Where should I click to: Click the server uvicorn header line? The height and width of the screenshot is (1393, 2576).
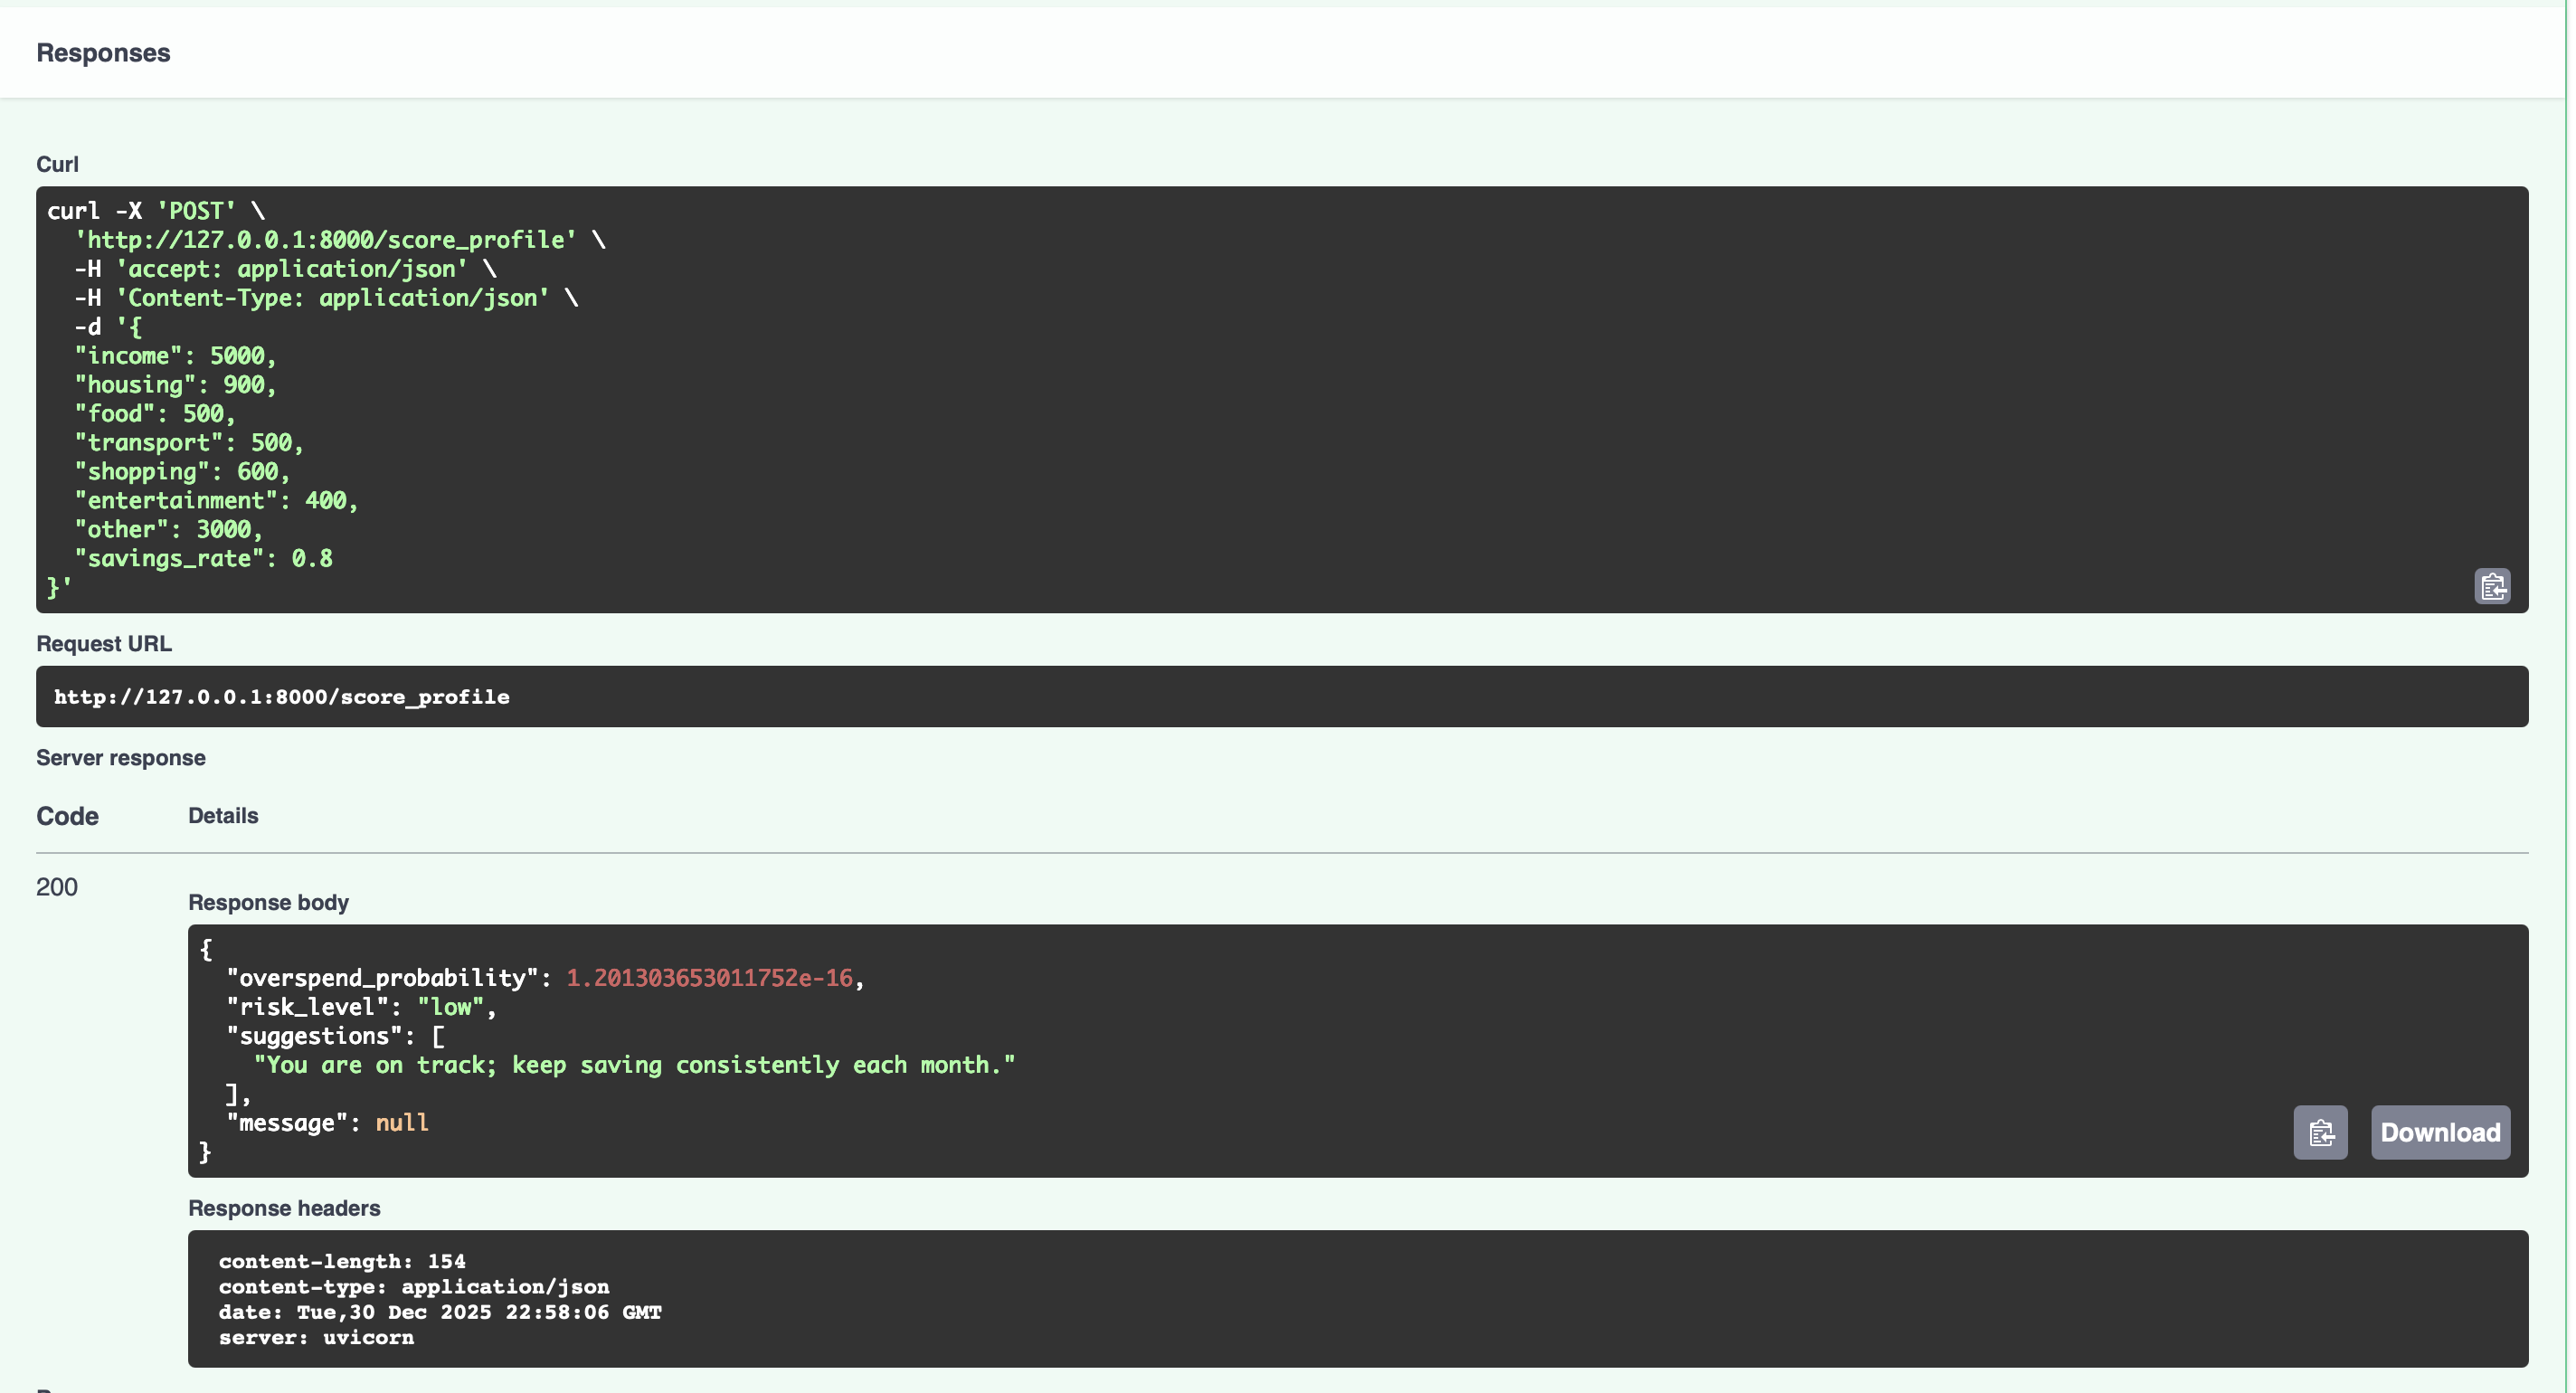(x=316, y=1338)
